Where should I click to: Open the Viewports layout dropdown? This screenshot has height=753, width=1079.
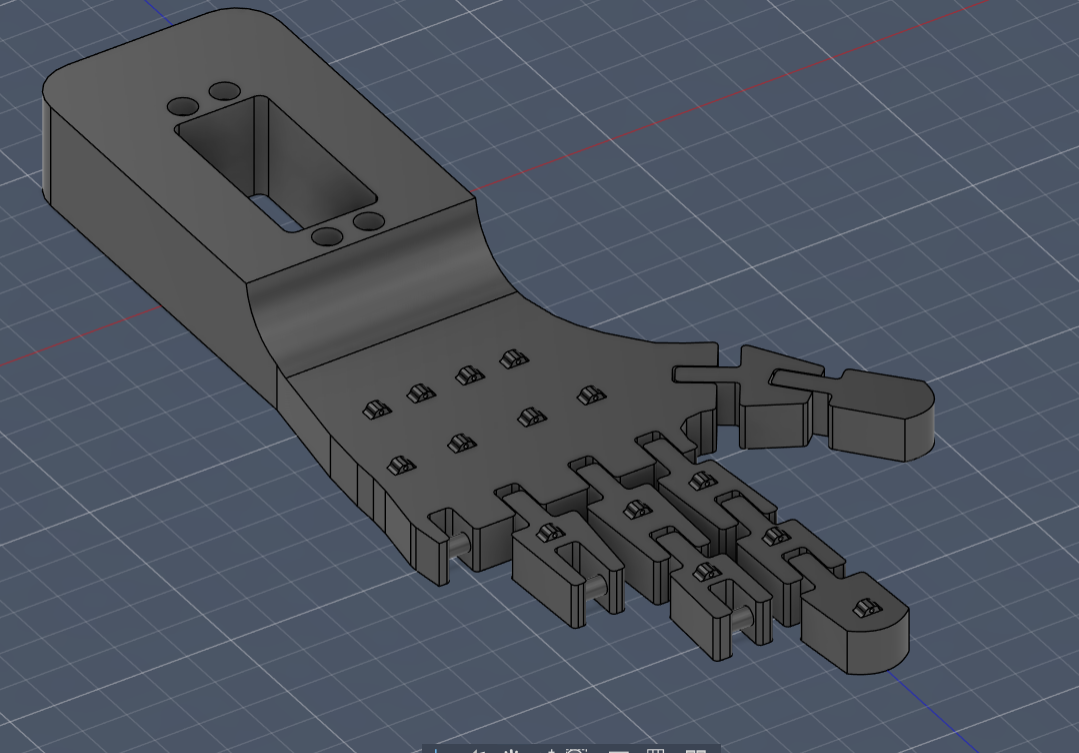(695, 750)
